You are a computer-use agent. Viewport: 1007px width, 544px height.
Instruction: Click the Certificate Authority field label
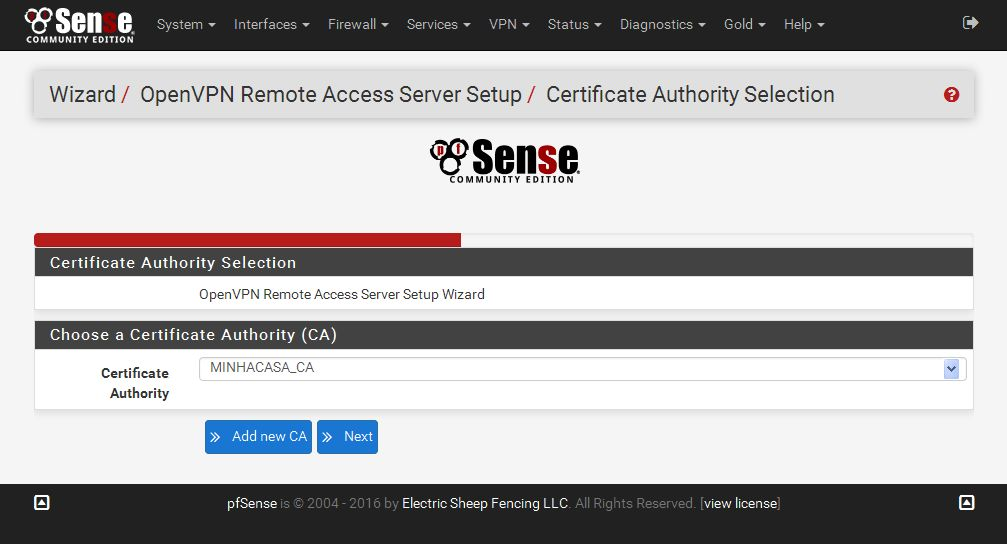(135, 383)
